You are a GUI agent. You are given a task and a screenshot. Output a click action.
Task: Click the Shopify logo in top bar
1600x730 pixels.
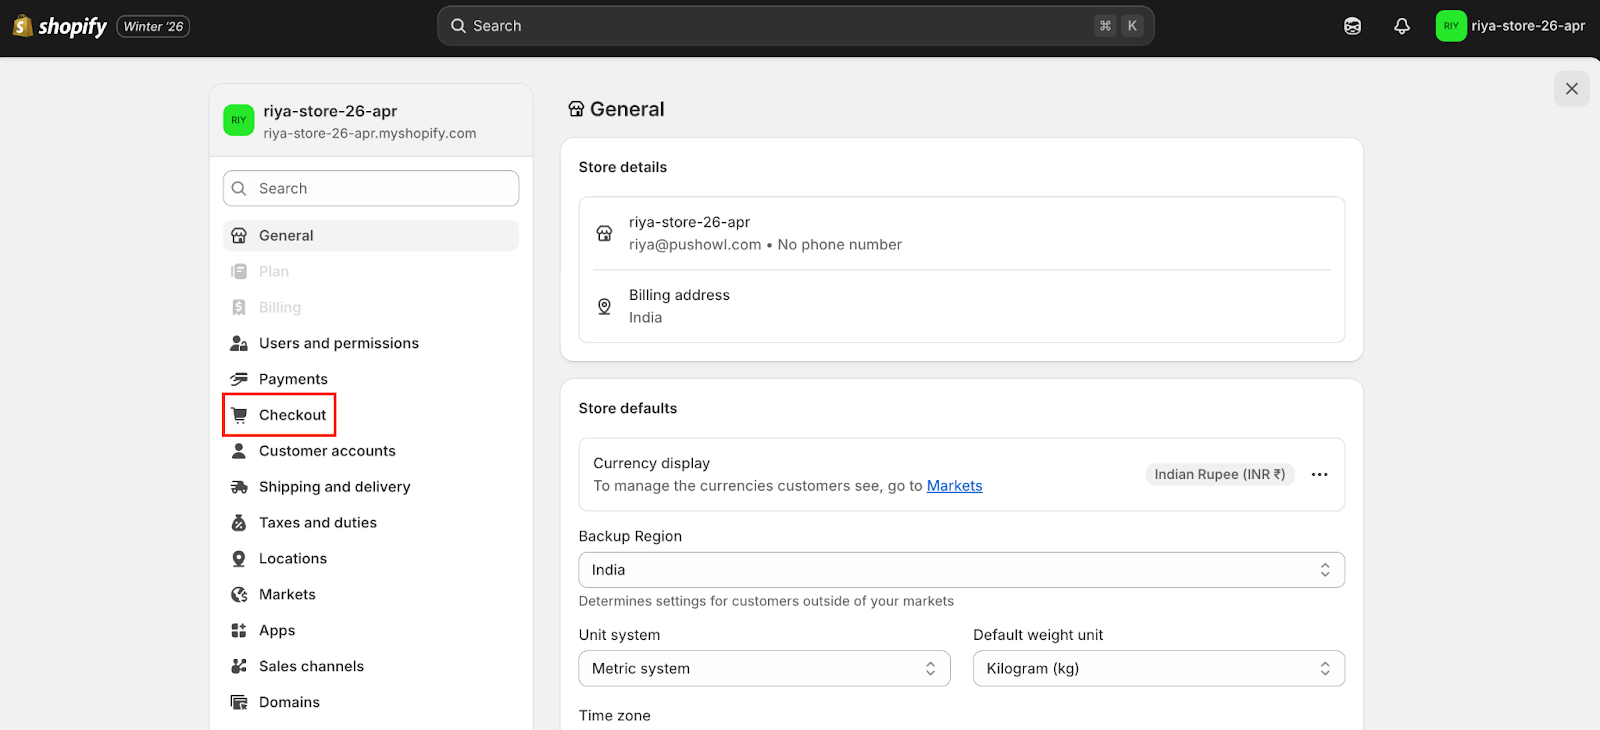click(60, 26)
